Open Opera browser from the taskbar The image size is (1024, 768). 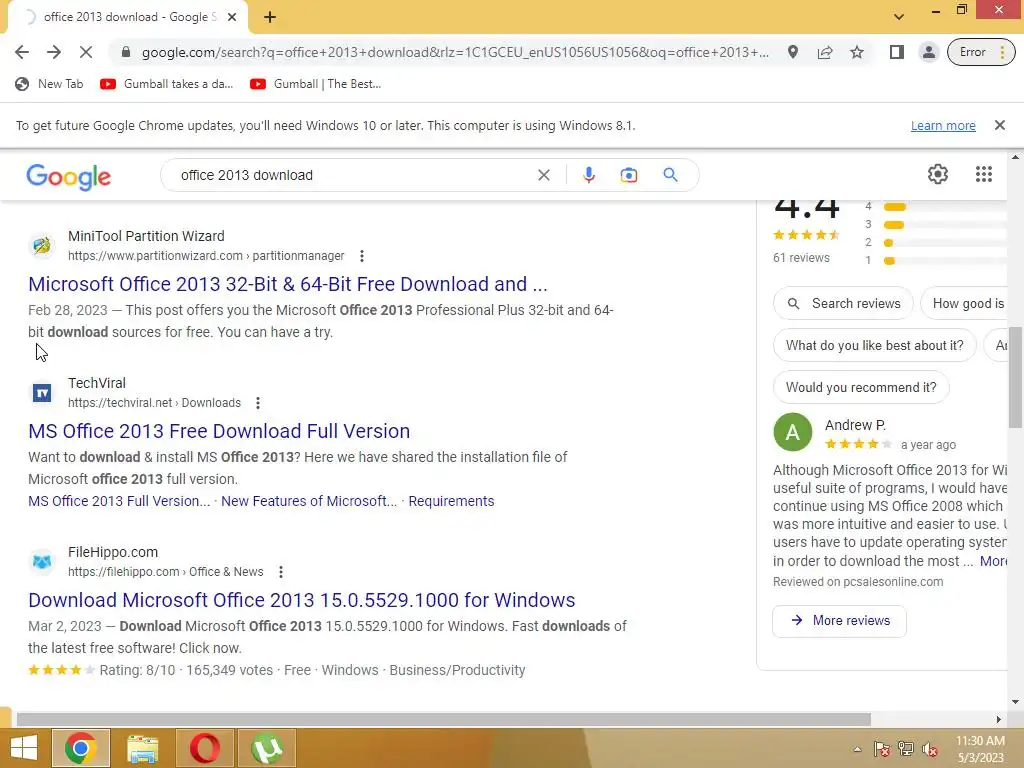click(204, 748)
